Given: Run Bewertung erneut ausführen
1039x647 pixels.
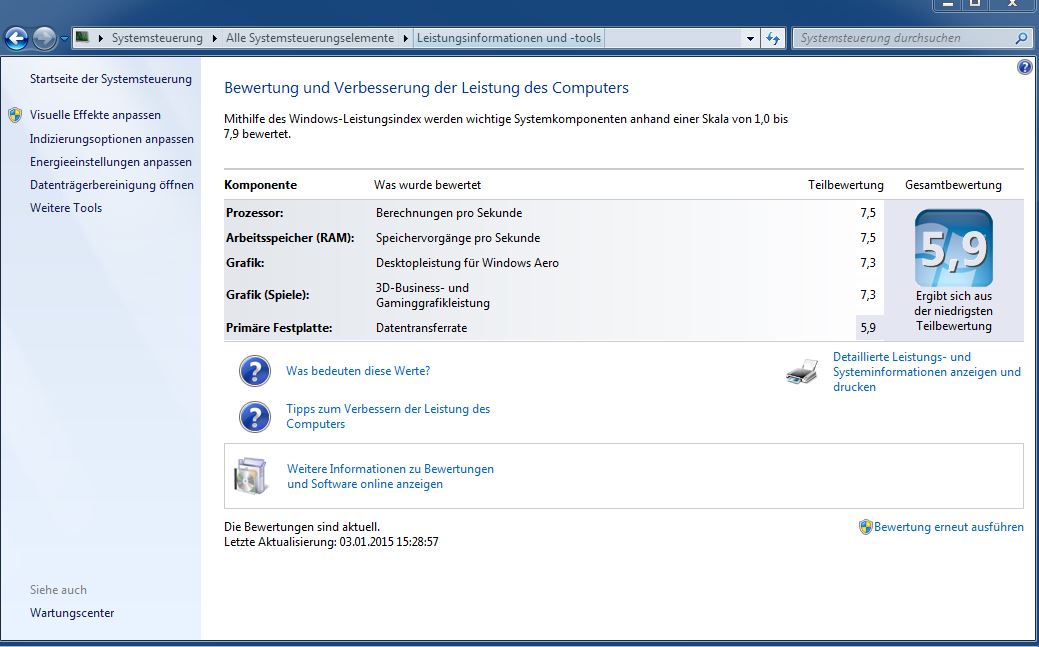Looking at the screenshot, I should (x=949, y=528).
